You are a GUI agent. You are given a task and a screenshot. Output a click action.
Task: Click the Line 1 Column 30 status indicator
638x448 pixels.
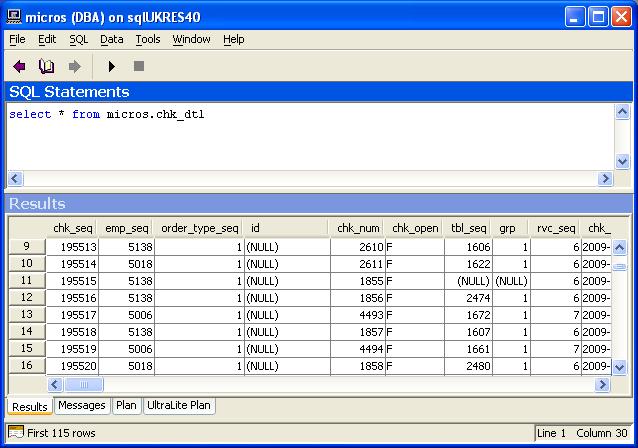[582, 433]
